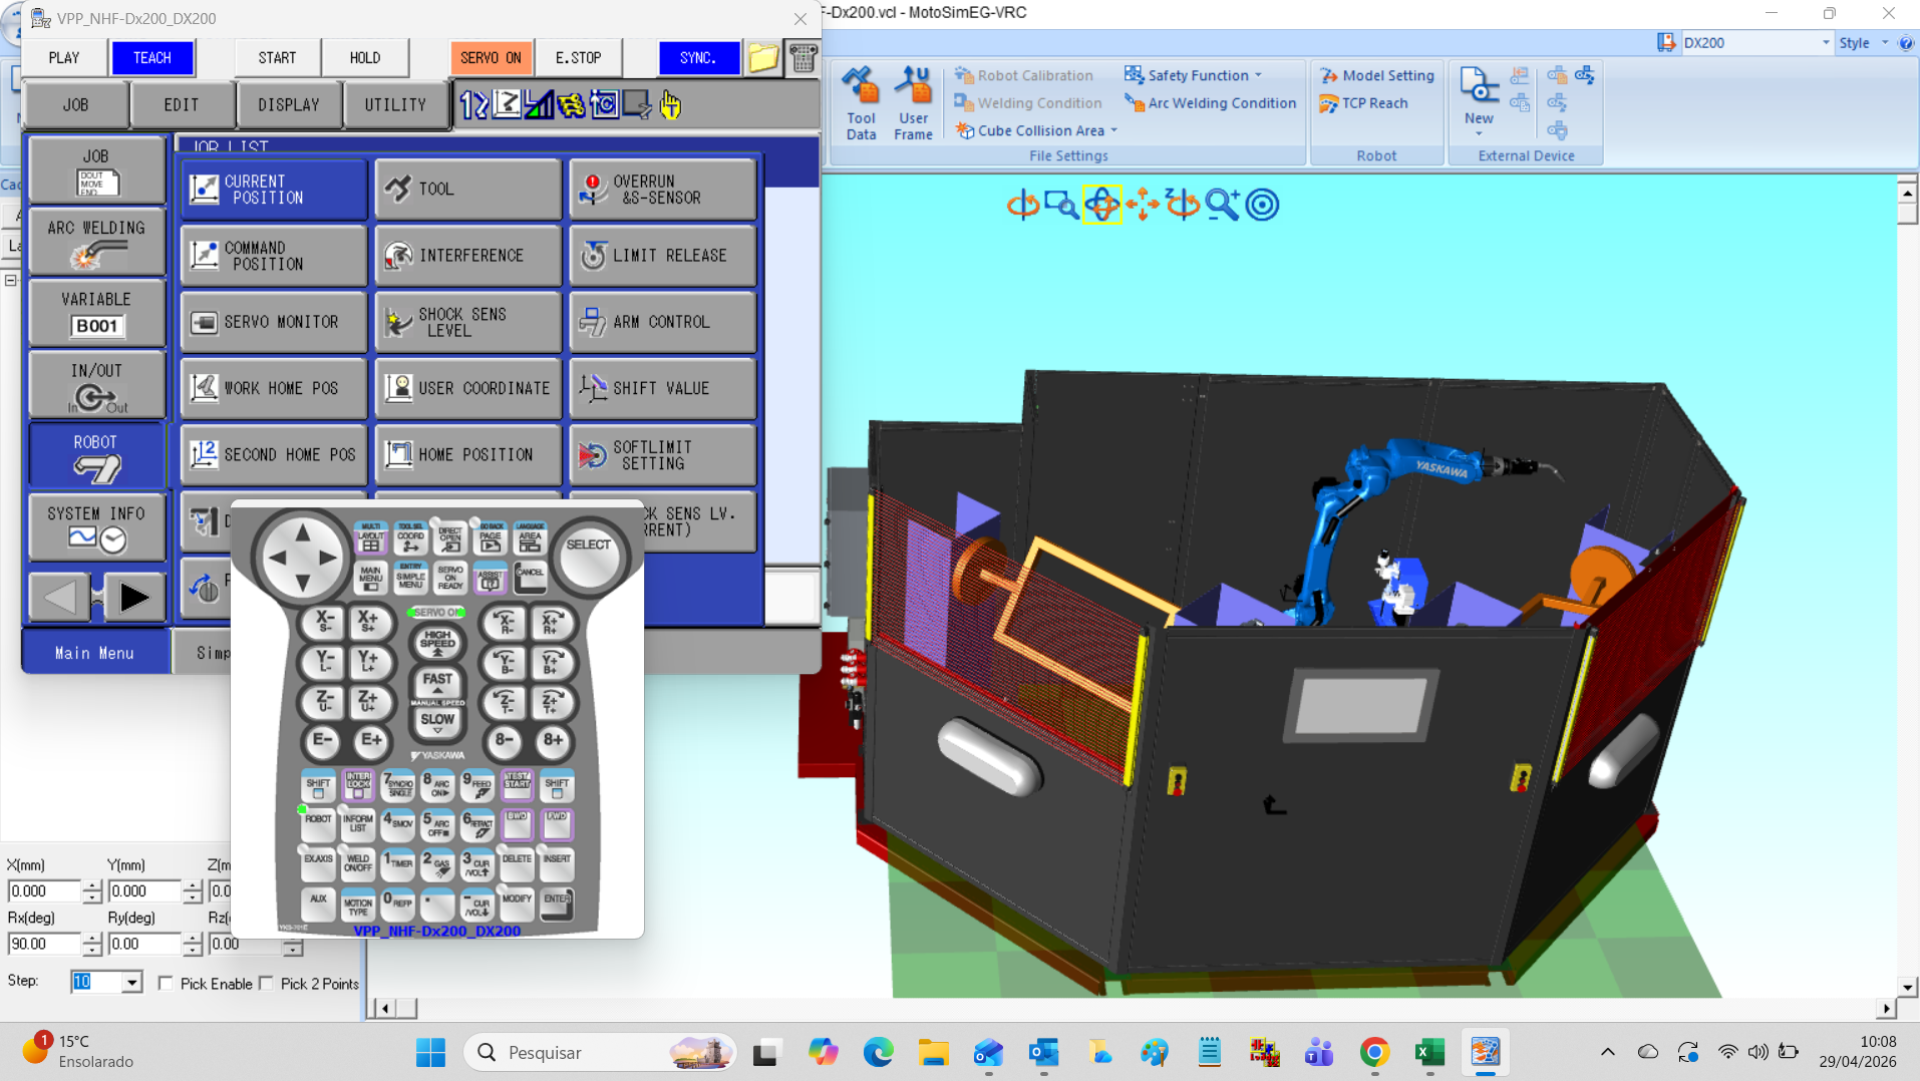Select the pan view tool

[1142, 205]
